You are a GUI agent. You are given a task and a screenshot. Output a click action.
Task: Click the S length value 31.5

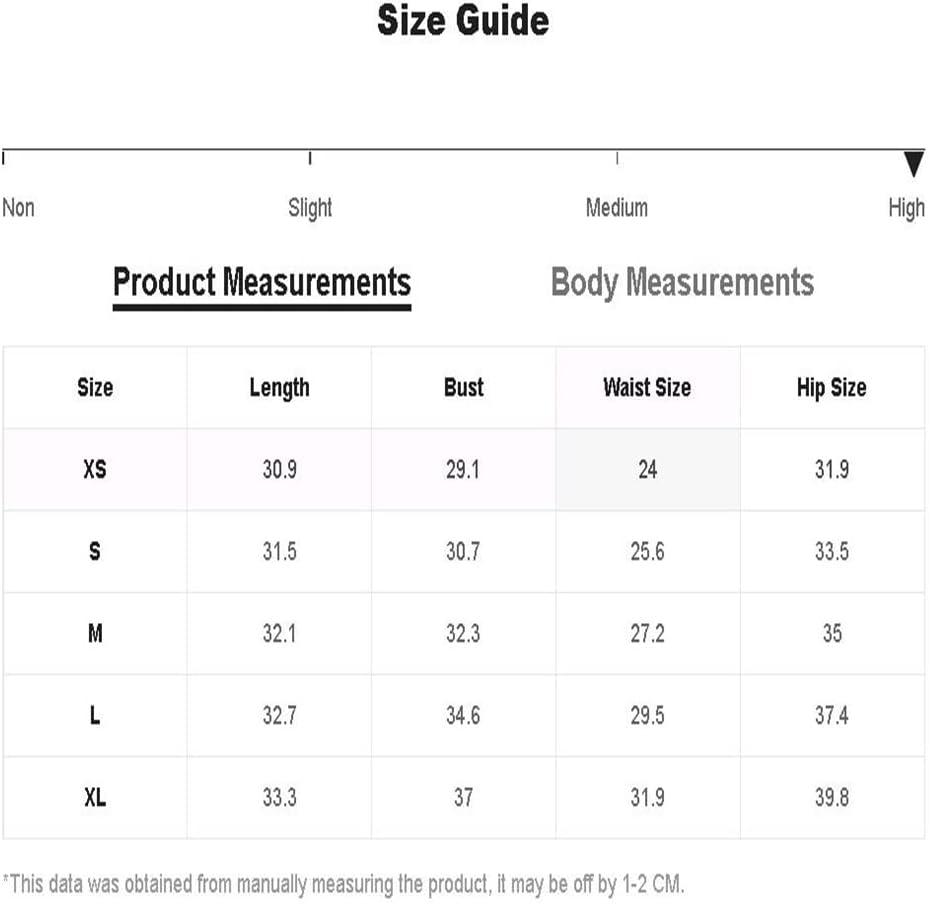click(x=280, y=552)
